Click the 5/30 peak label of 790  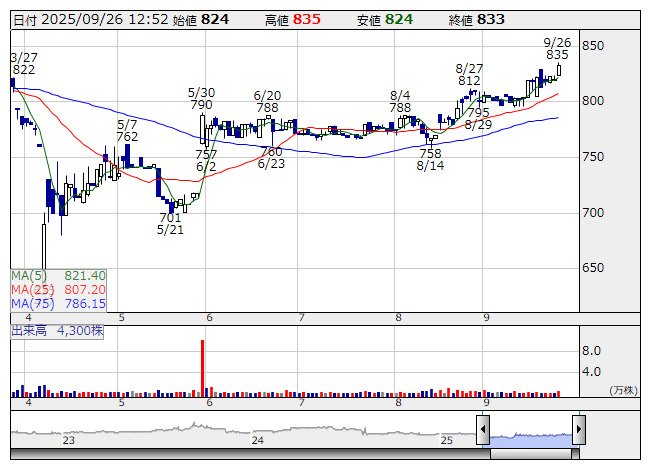(x=201, y=104)
